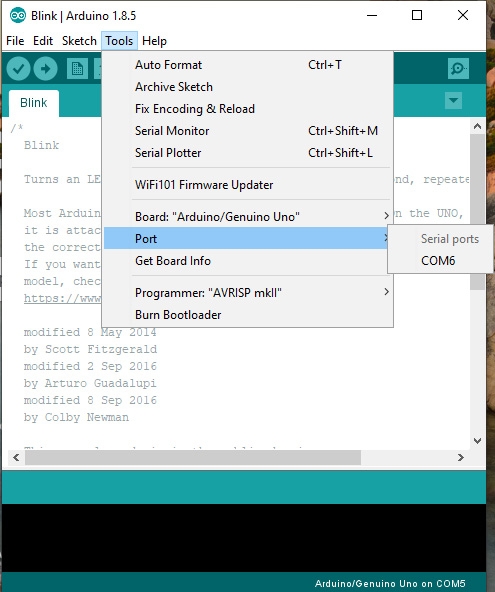Screen dimensions: 495x592
Task: Open Serial Plotter from menu
Action: (x=248, y=153)
